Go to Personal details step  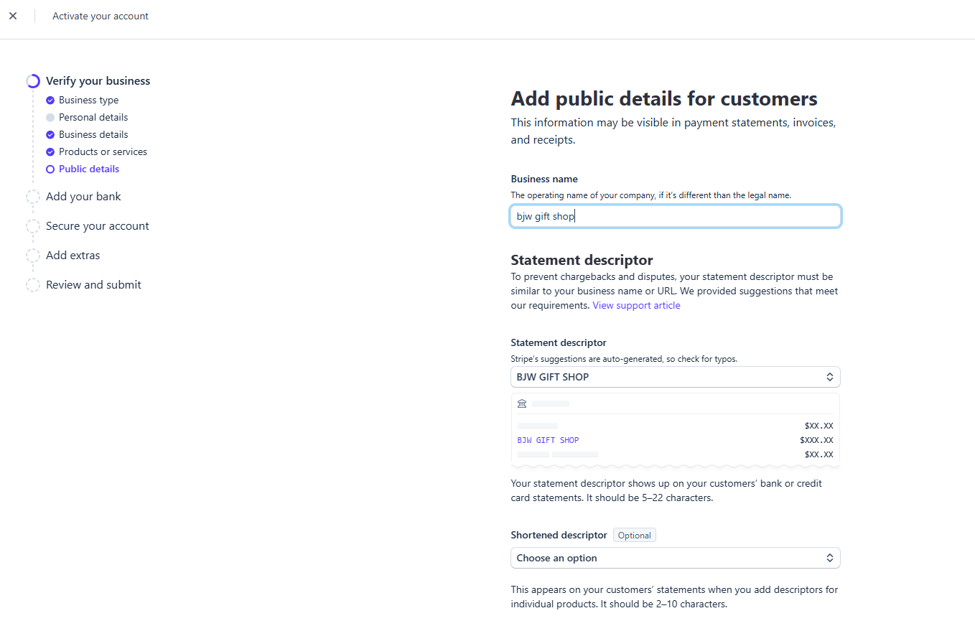point(93,117)
